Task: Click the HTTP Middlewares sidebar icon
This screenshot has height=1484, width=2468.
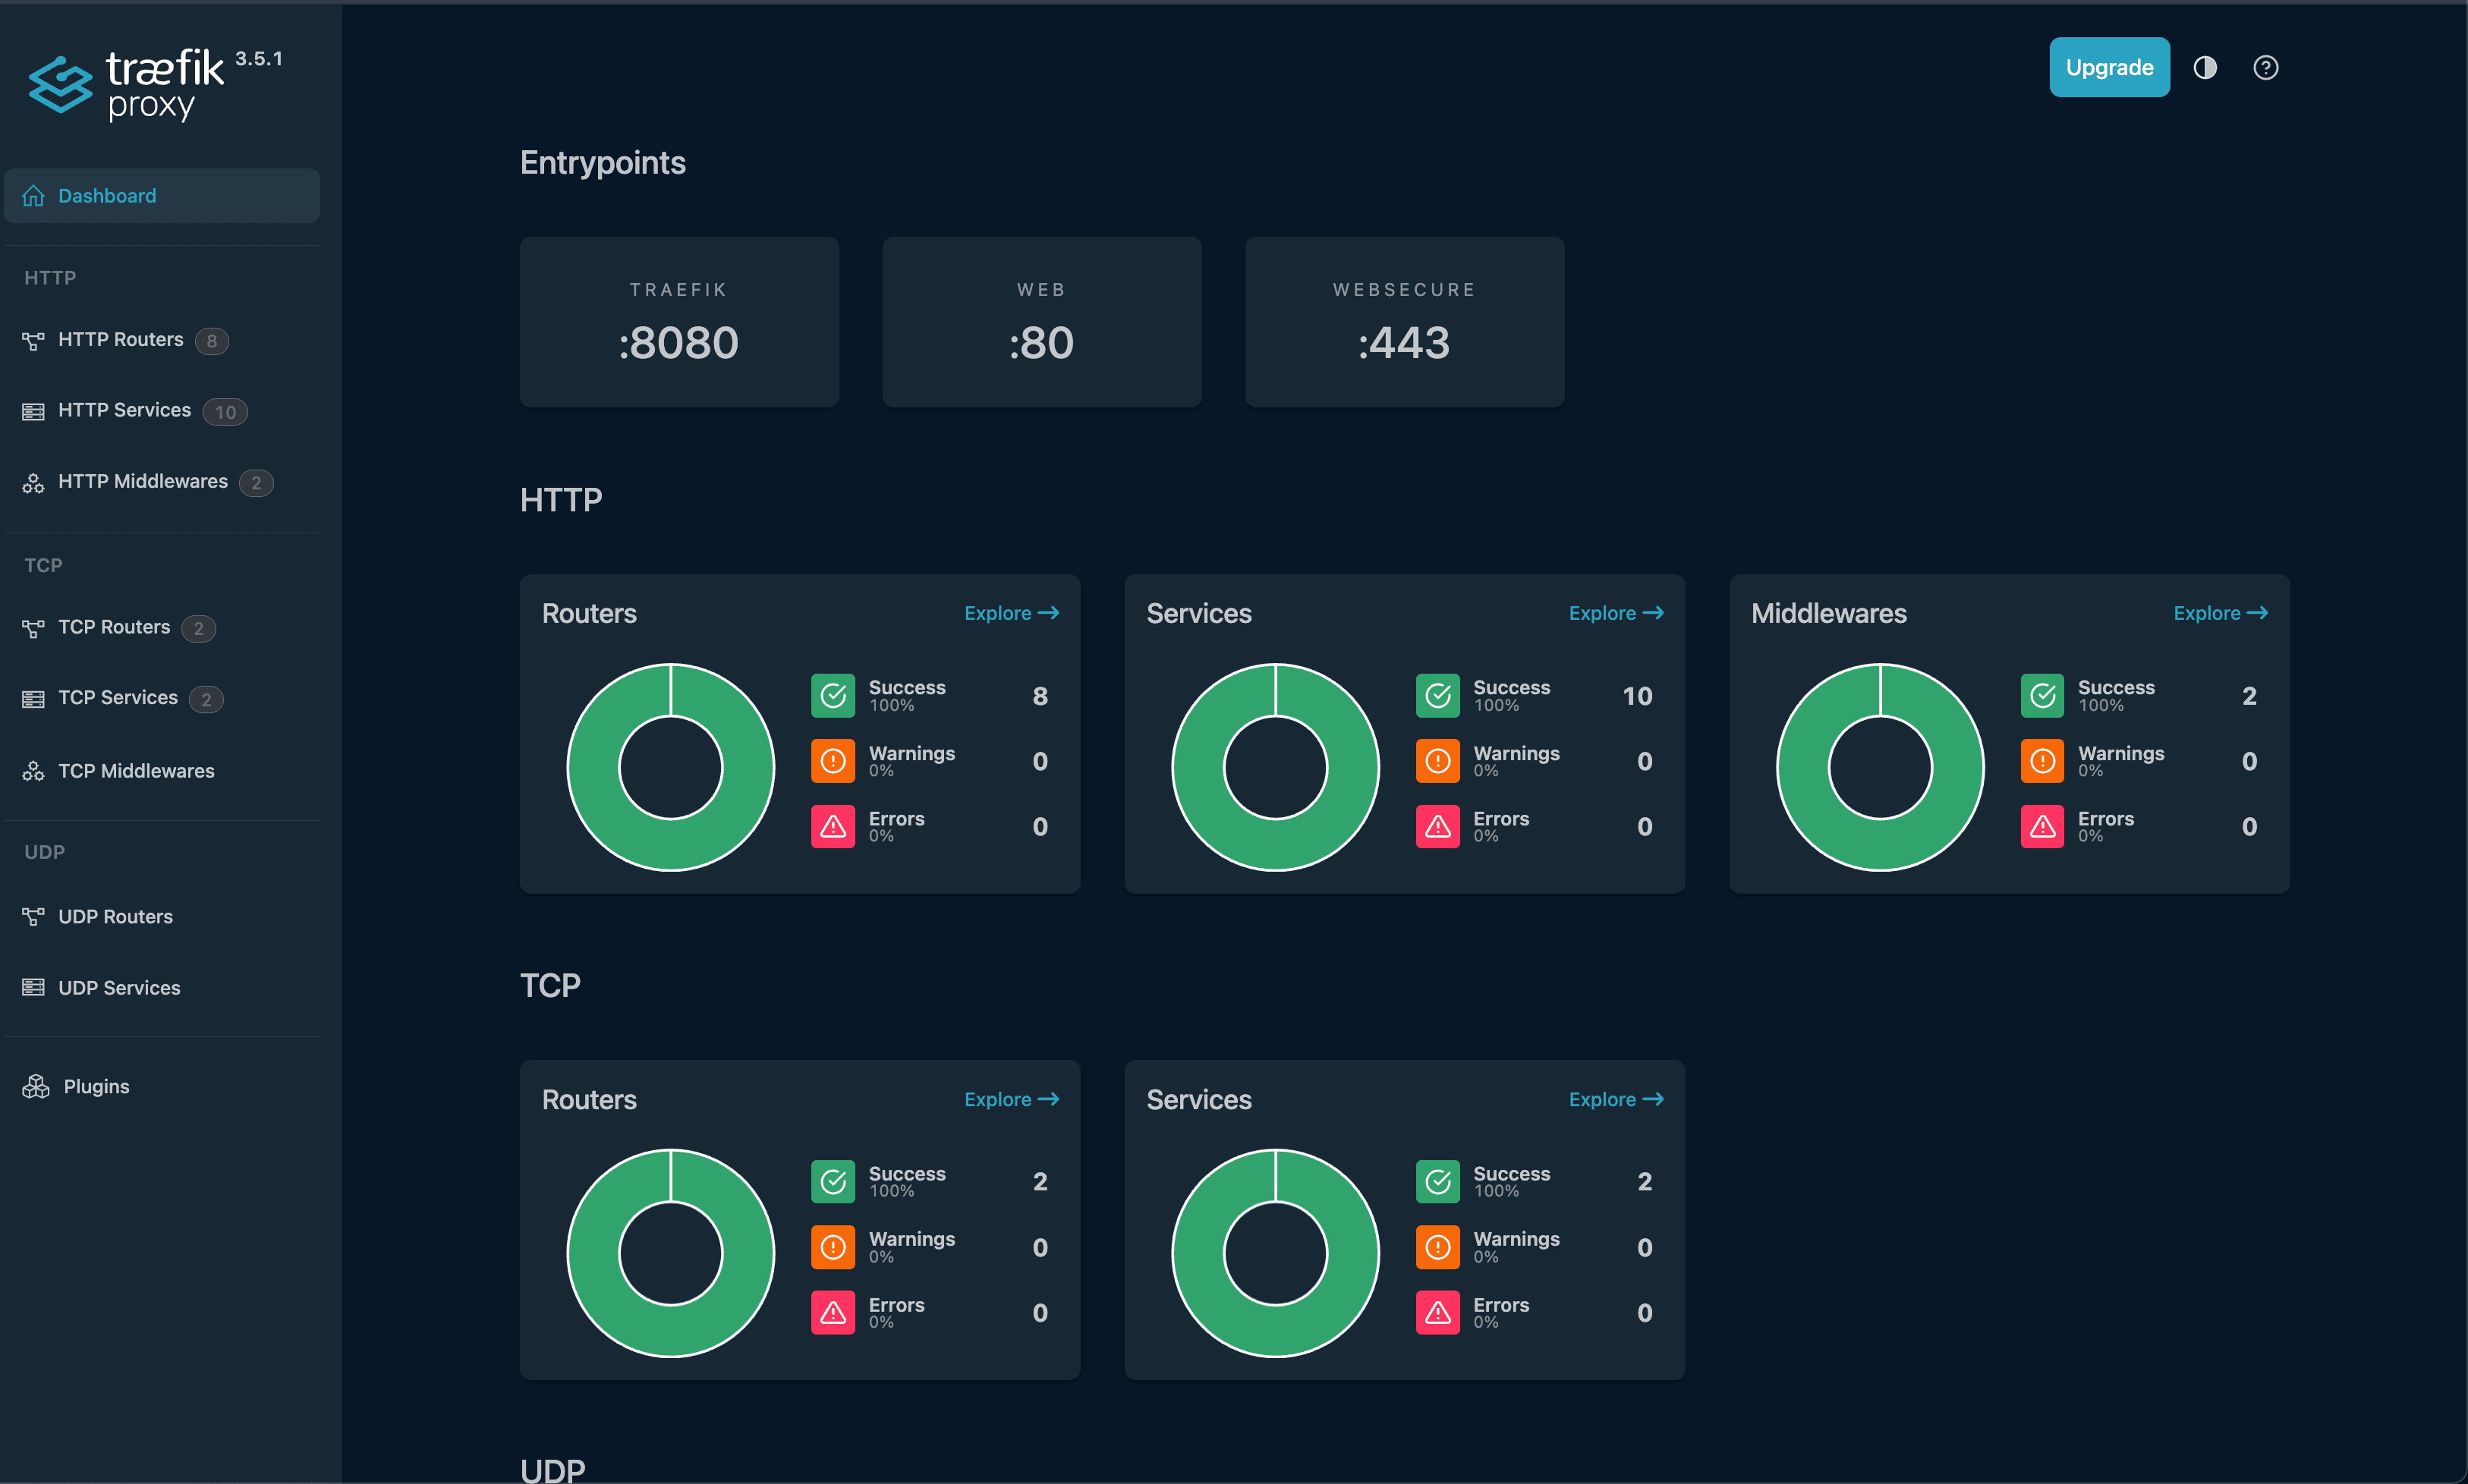Action: (x=33, y=483)
